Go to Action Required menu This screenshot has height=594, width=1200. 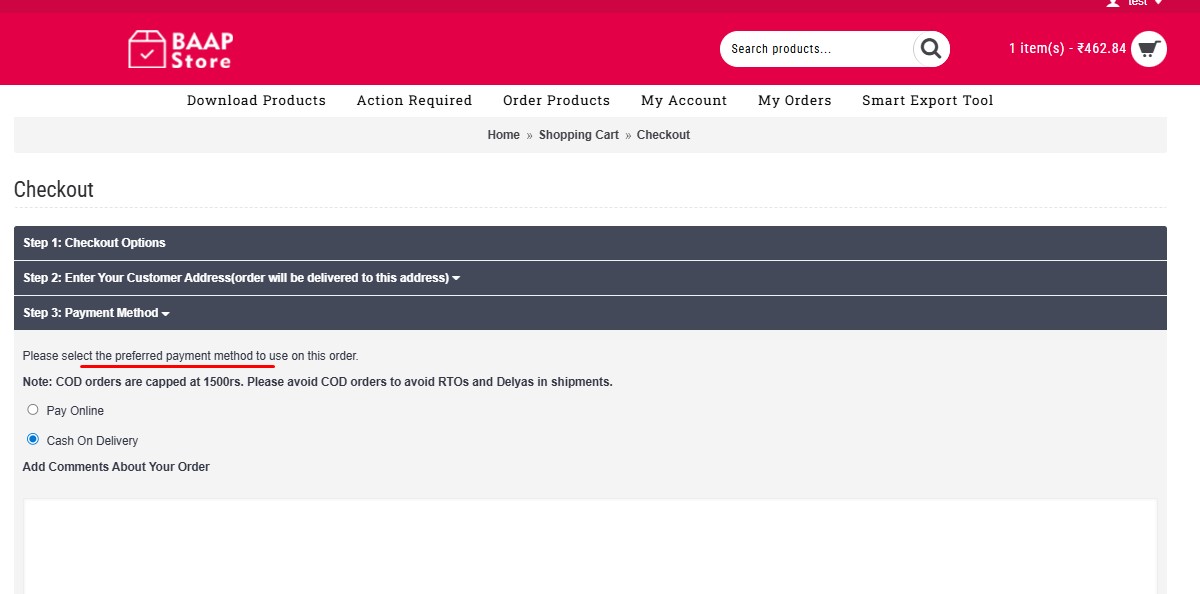tap(414, 100)
